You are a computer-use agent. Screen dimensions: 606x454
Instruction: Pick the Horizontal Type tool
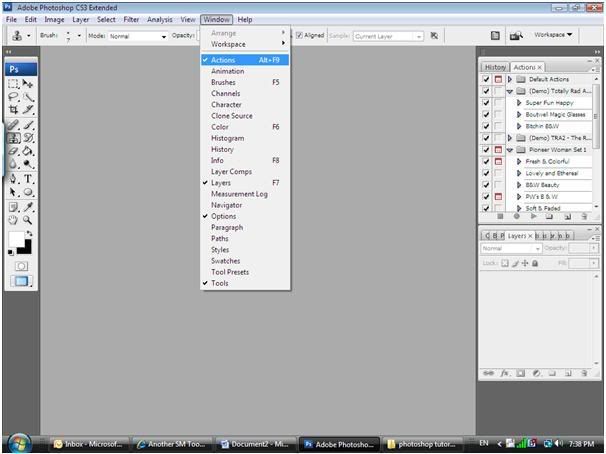28,178
